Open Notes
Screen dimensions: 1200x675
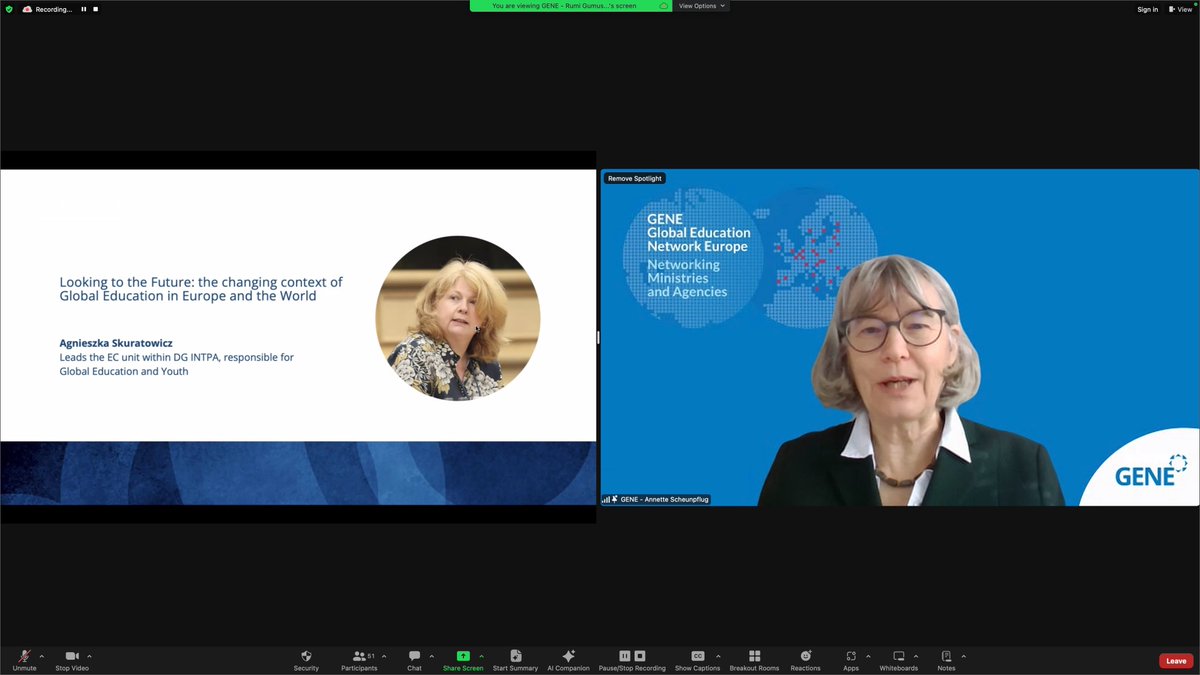(946, 660)
